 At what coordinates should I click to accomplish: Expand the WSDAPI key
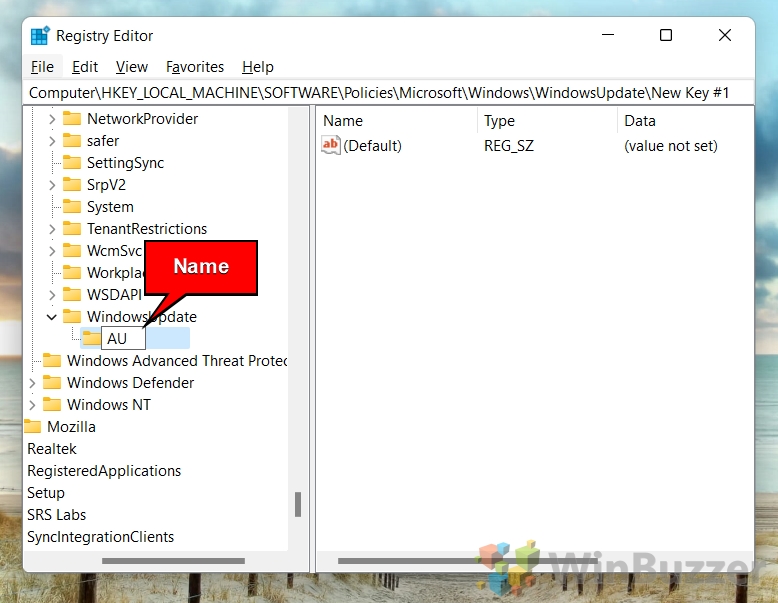click(x=52, y=295)
